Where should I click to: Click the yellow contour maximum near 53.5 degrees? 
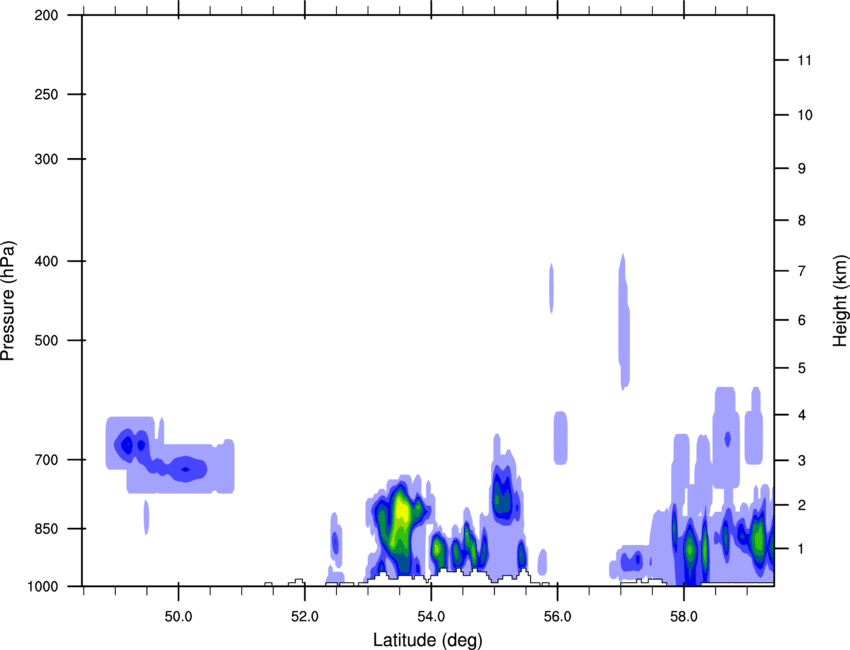402,510
